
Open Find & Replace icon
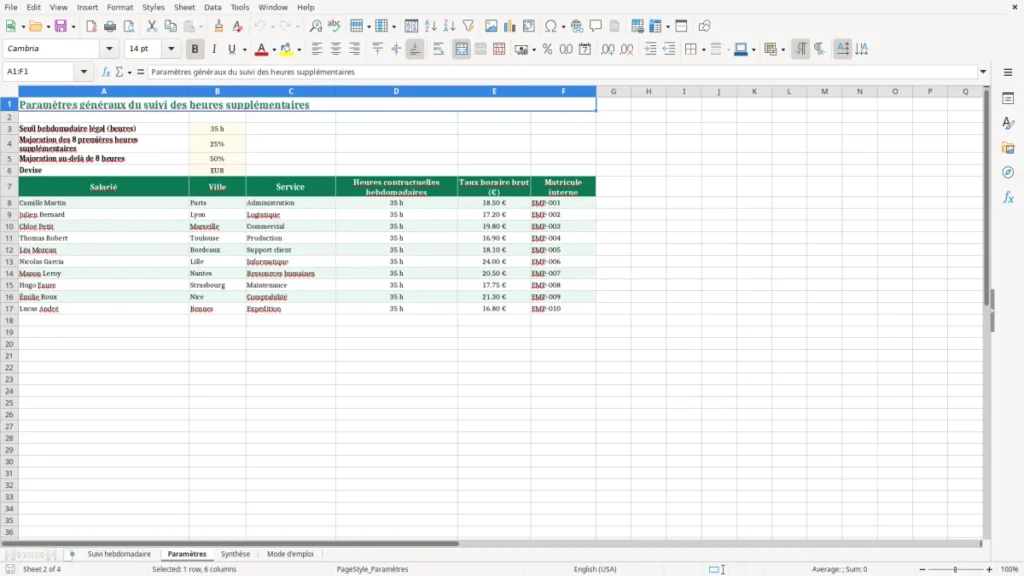[x=315, y=26]
